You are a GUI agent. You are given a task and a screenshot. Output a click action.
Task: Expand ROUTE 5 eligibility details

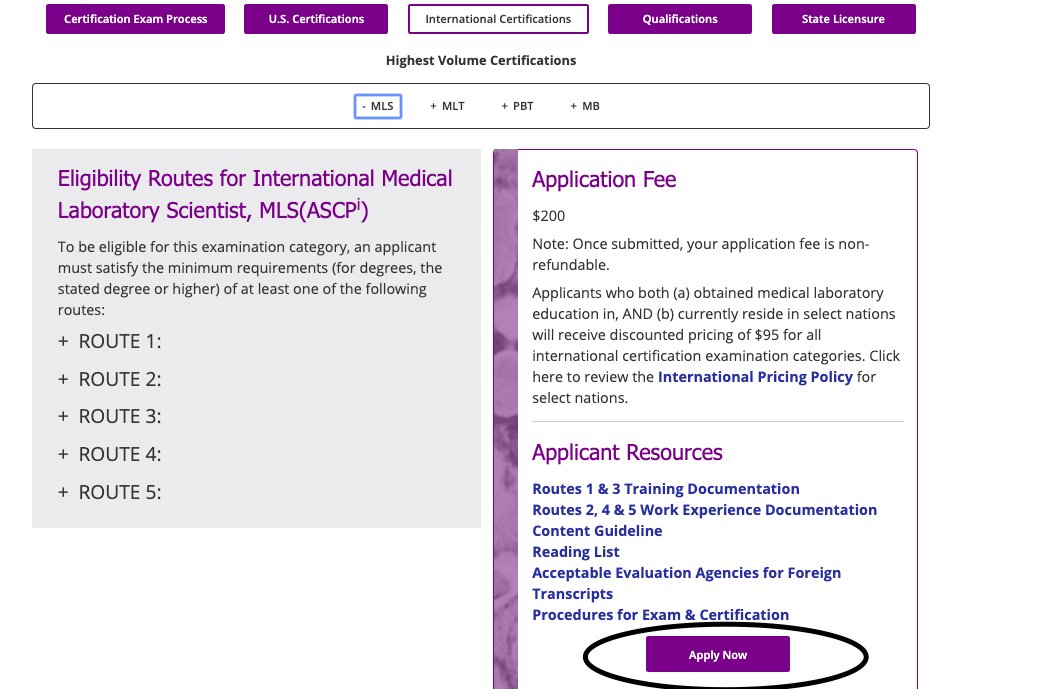pyautogui.click(x=110, y=493)
